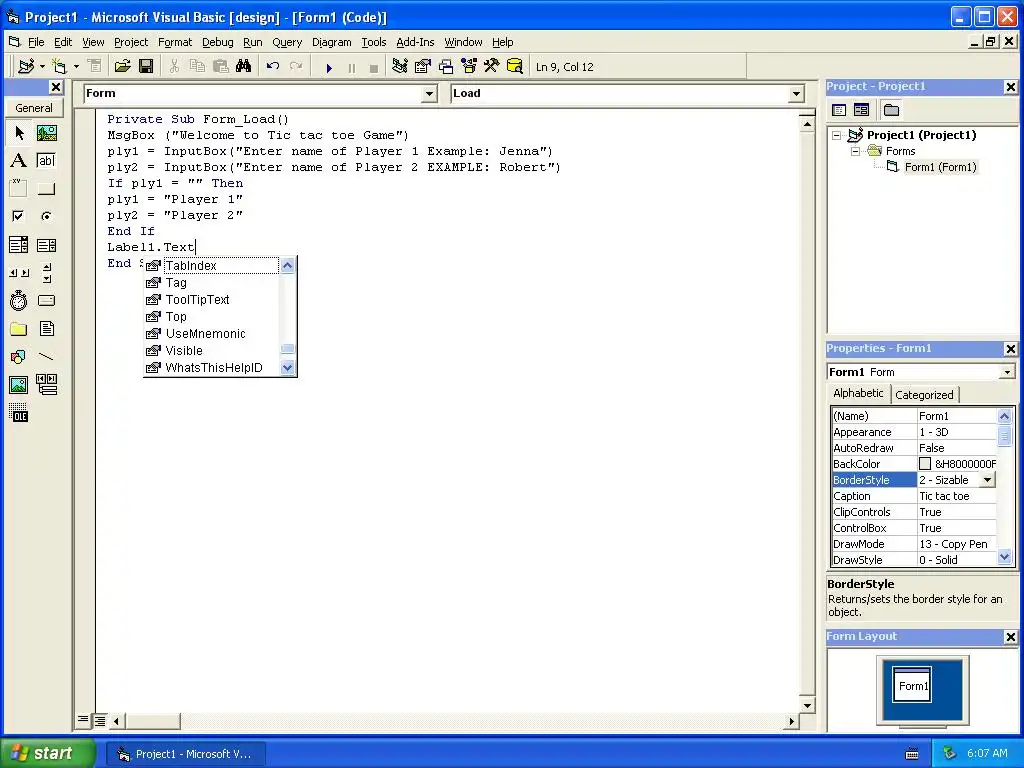Open the Object Browser toolbar icon
This screenshot has height=768, width=1024.
point(469,67)
